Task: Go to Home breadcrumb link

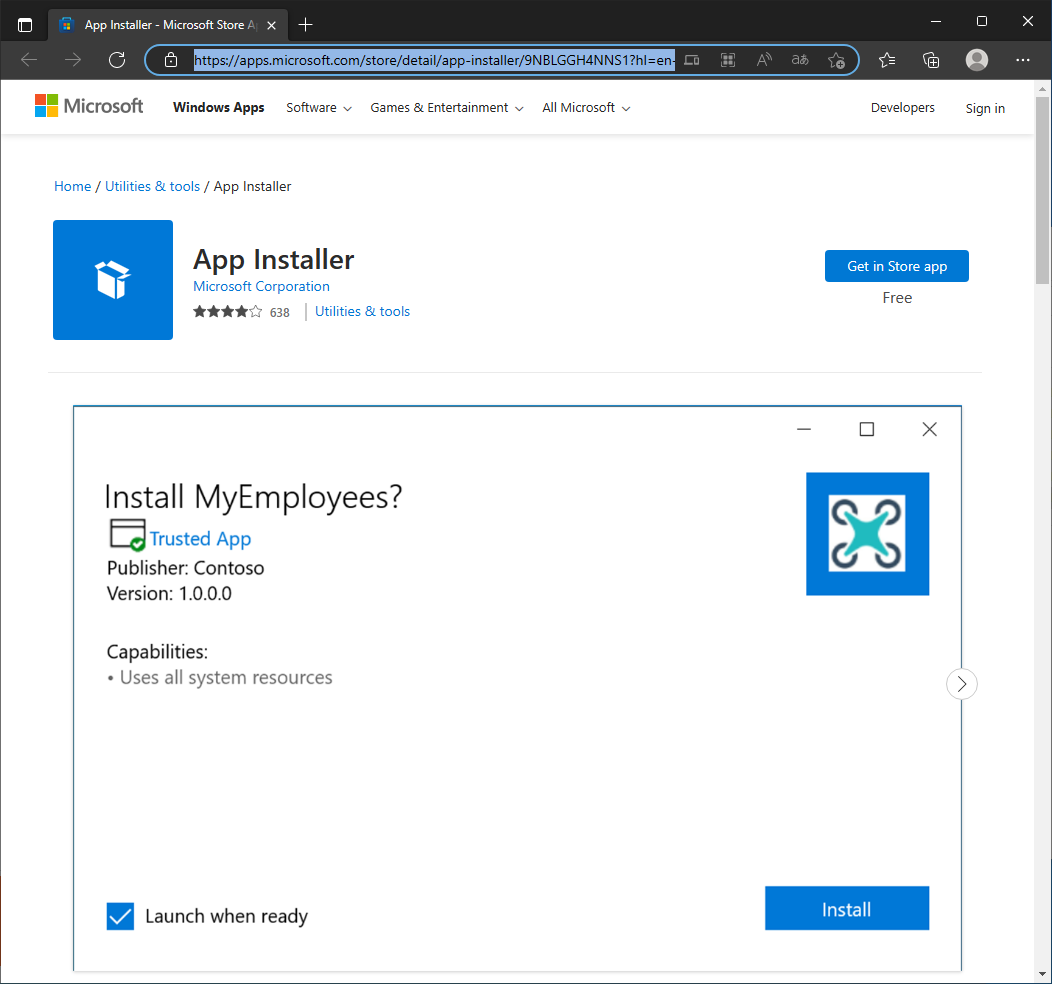Action: pos(72,186)
